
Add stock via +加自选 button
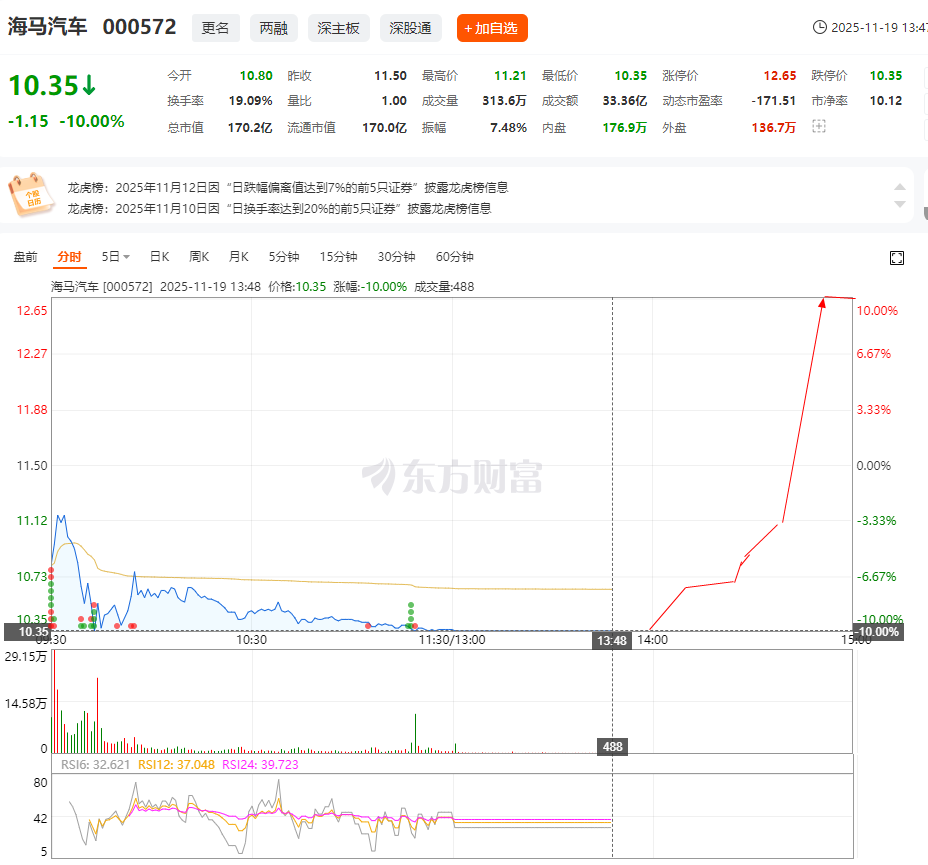tap(492, 28)
